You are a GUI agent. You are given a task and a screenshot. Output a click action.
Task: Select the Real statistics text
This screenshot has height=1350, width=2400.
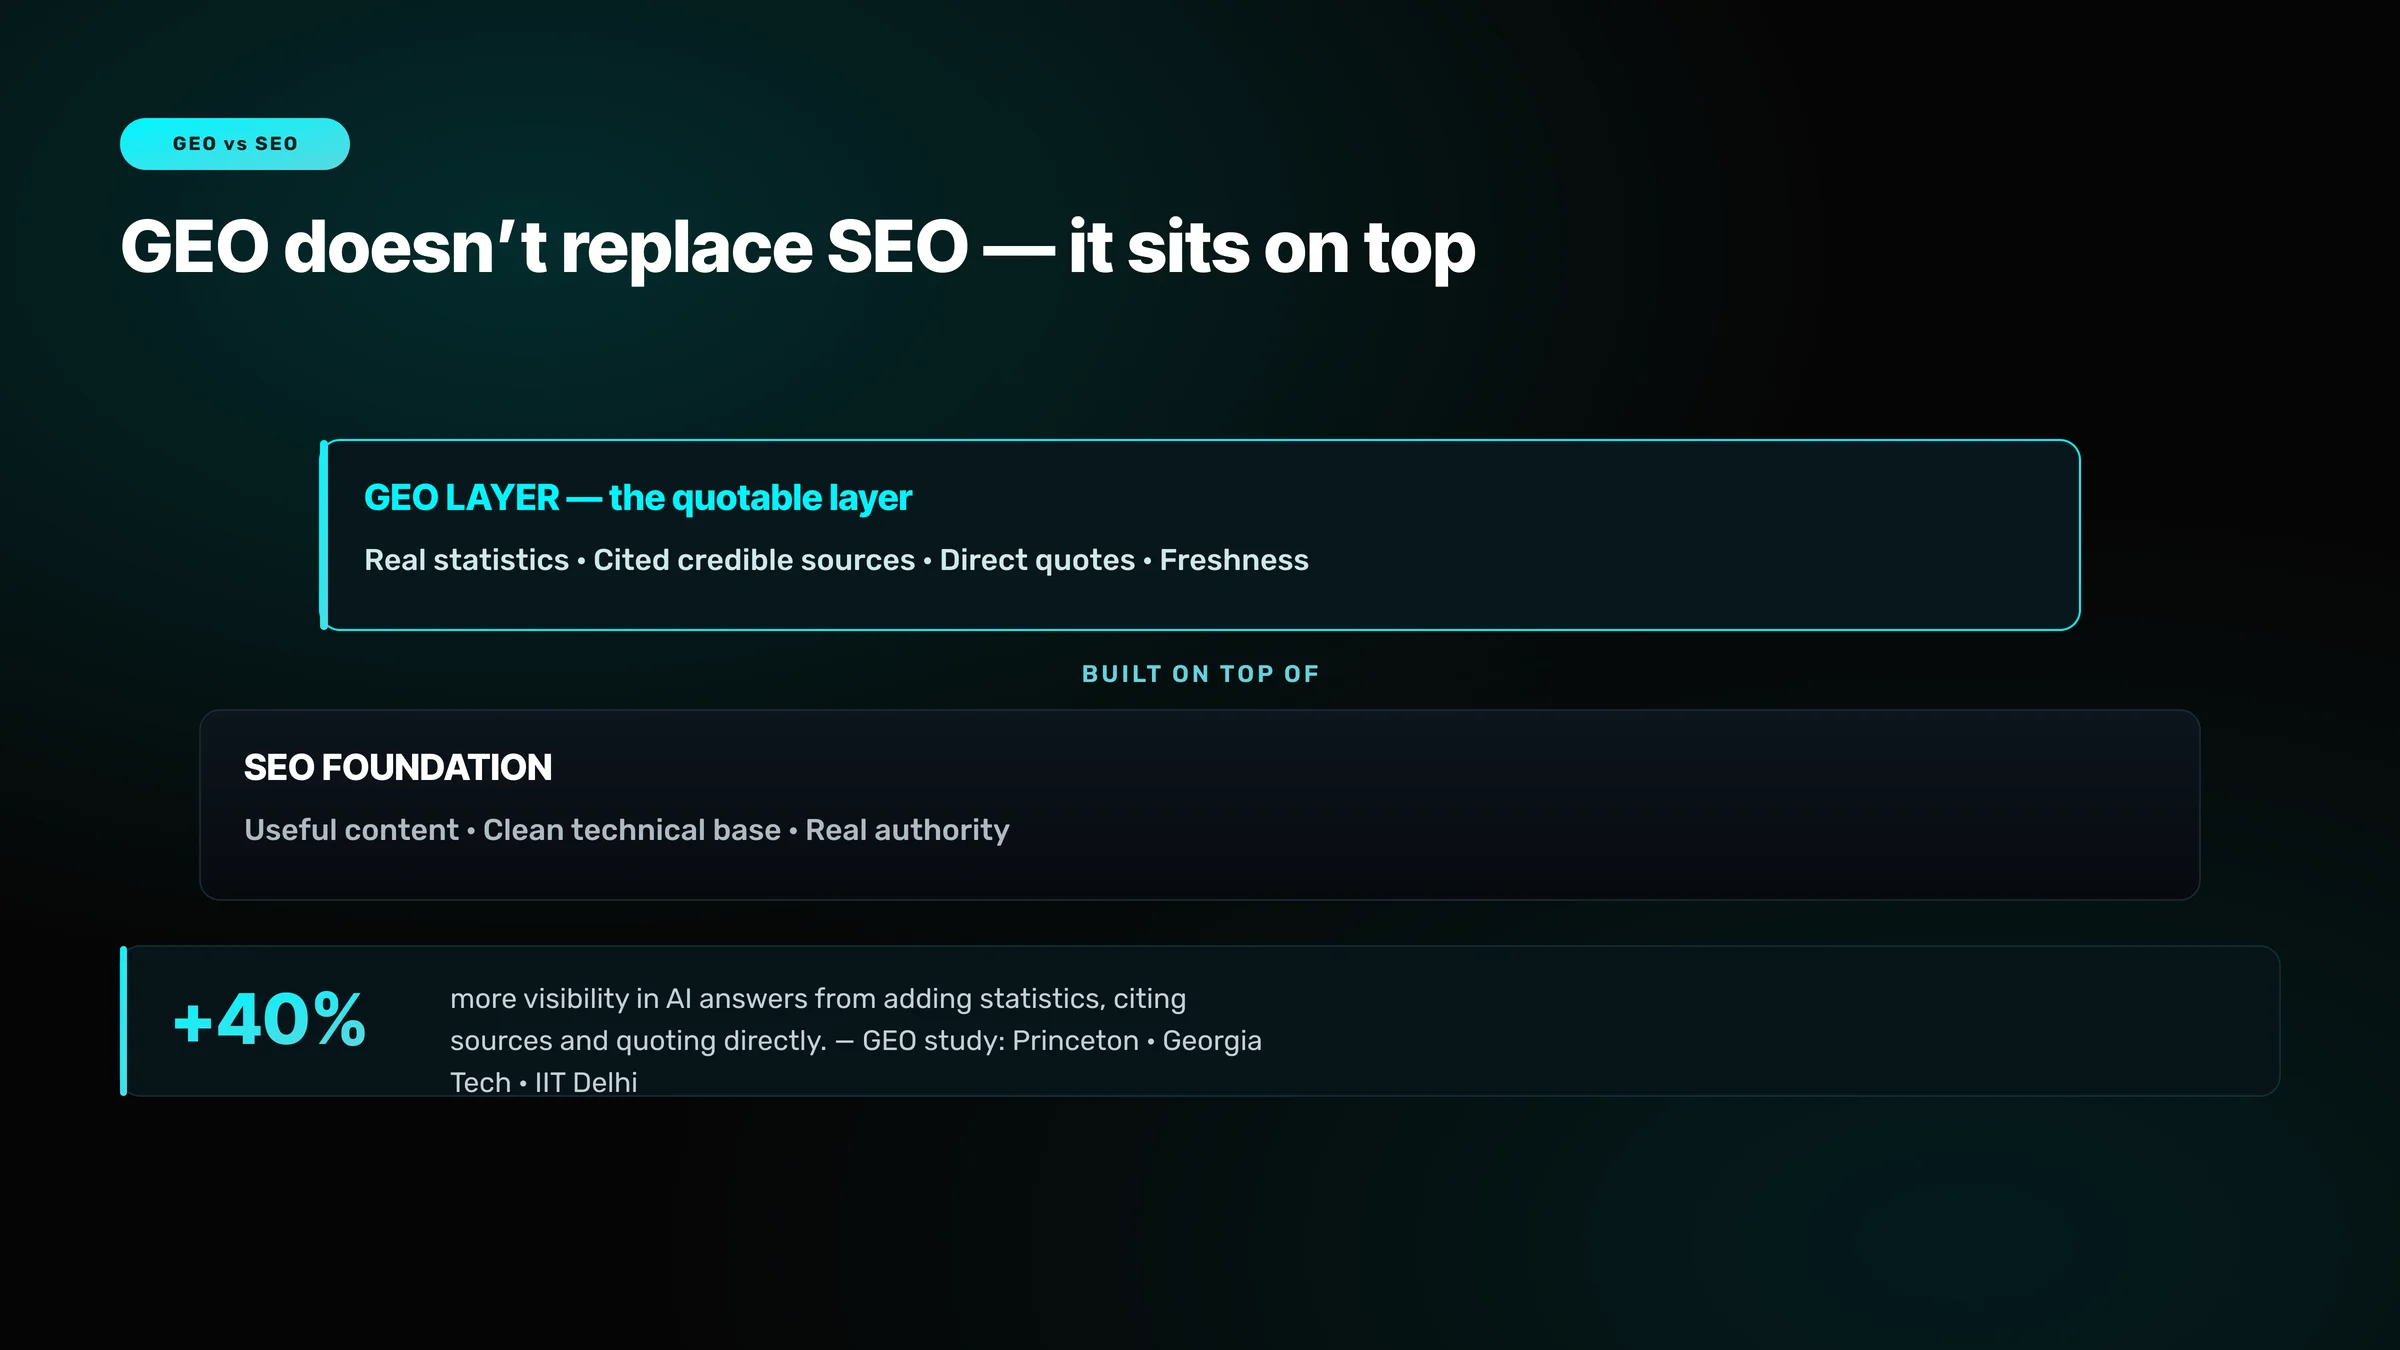(466, 560)
